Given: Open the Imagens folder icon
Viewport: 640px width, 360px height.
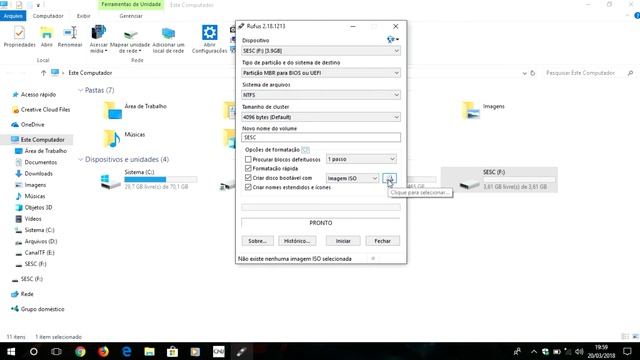Looking at the screenshot, I should point(471,110).
